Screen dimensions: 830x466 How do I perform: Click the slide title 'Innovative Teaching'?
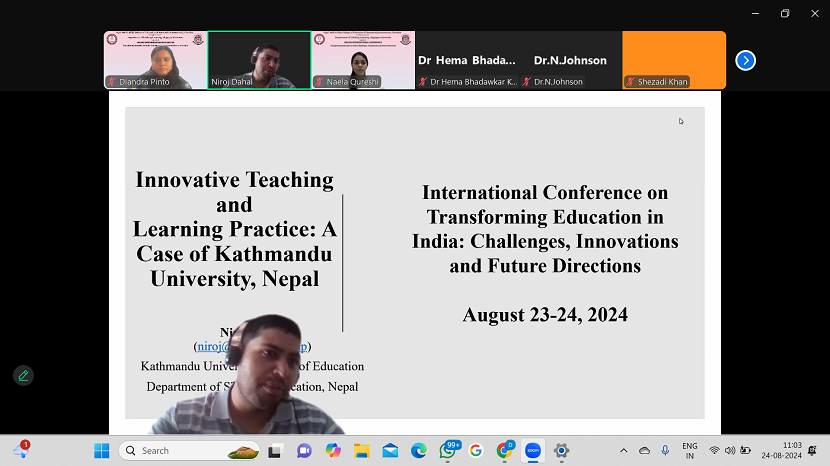coord(234,180)
